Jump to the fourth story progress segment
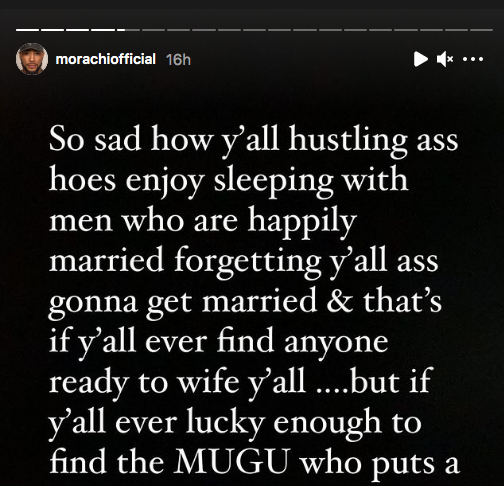504x486 pixels. 103,30
